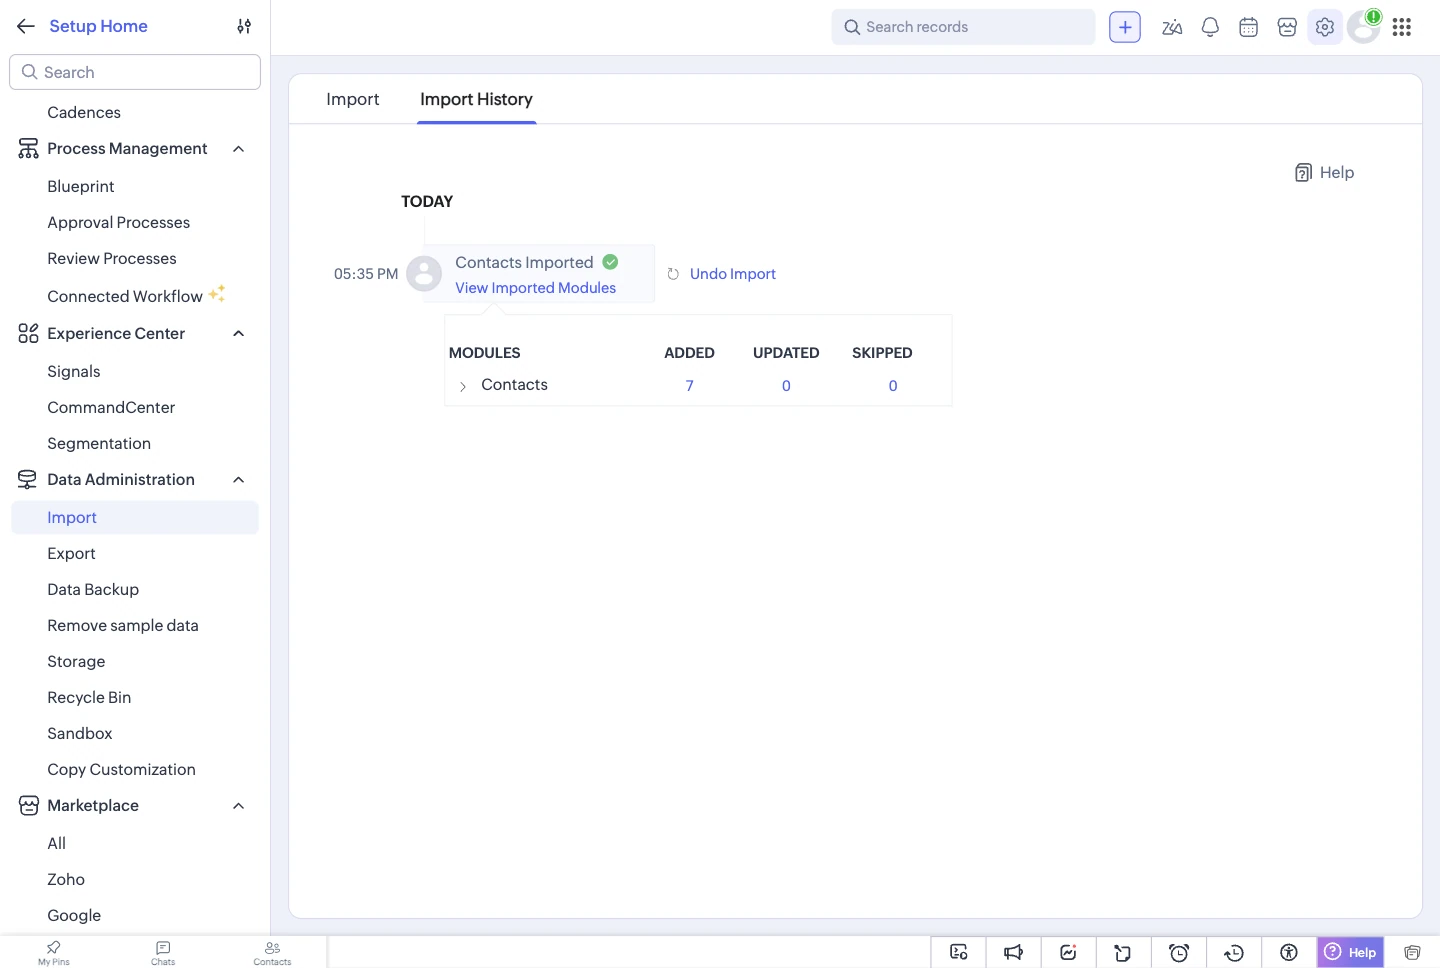Open Data Backup in the sidebar
Image resolution: width=1440 pixels, height=968 pixels.
click(93, 590)
